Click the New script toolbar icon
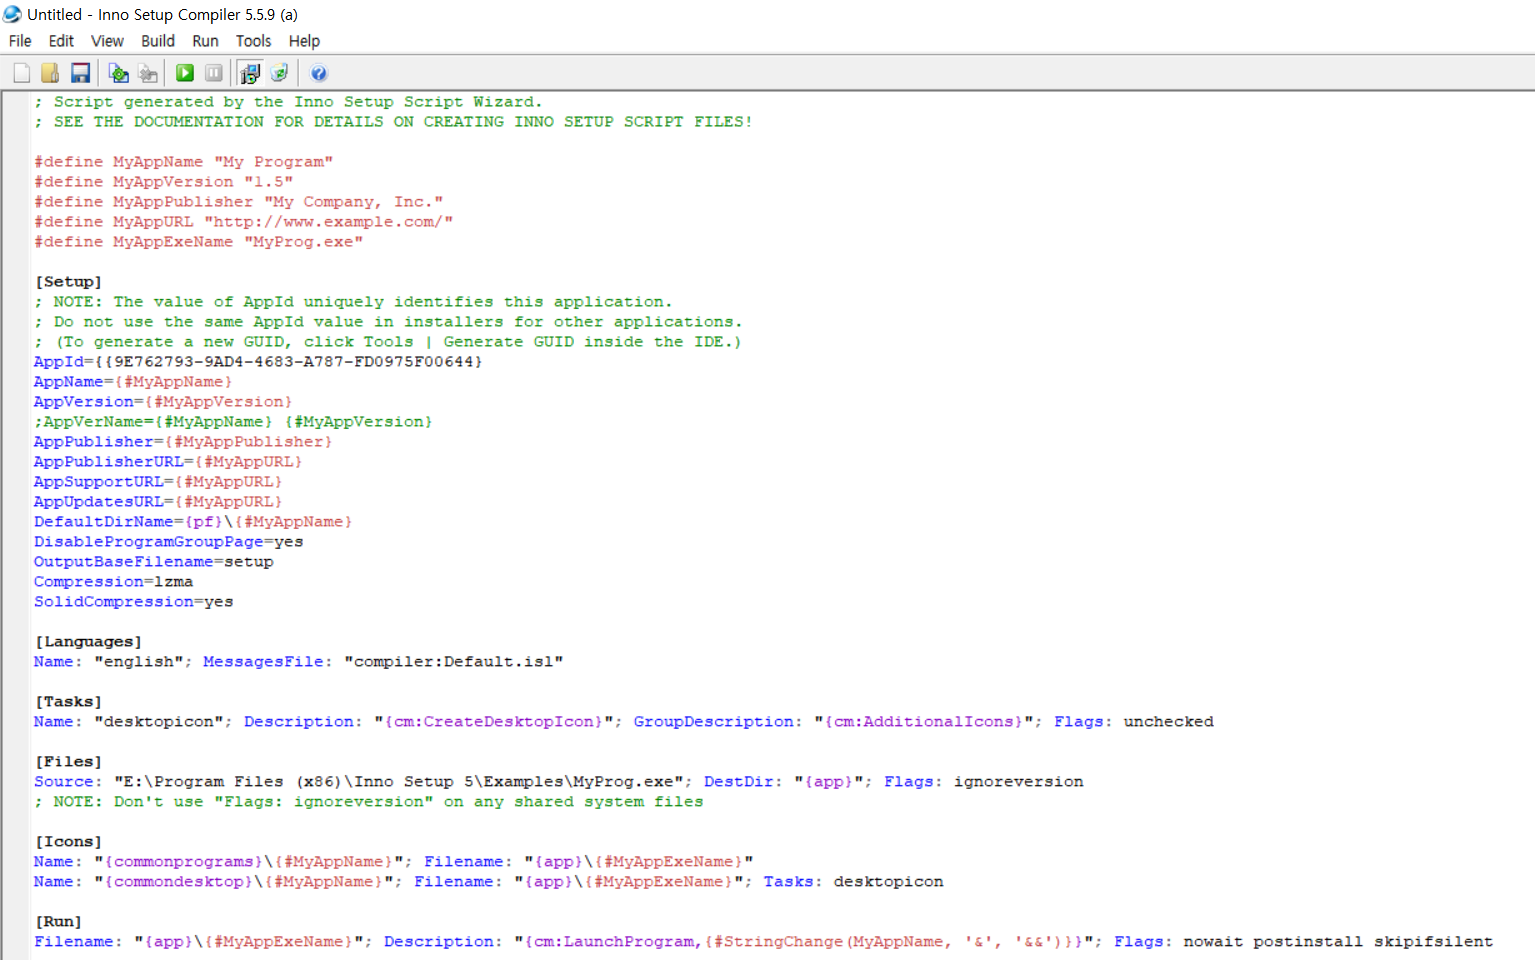 coord(22,73)
